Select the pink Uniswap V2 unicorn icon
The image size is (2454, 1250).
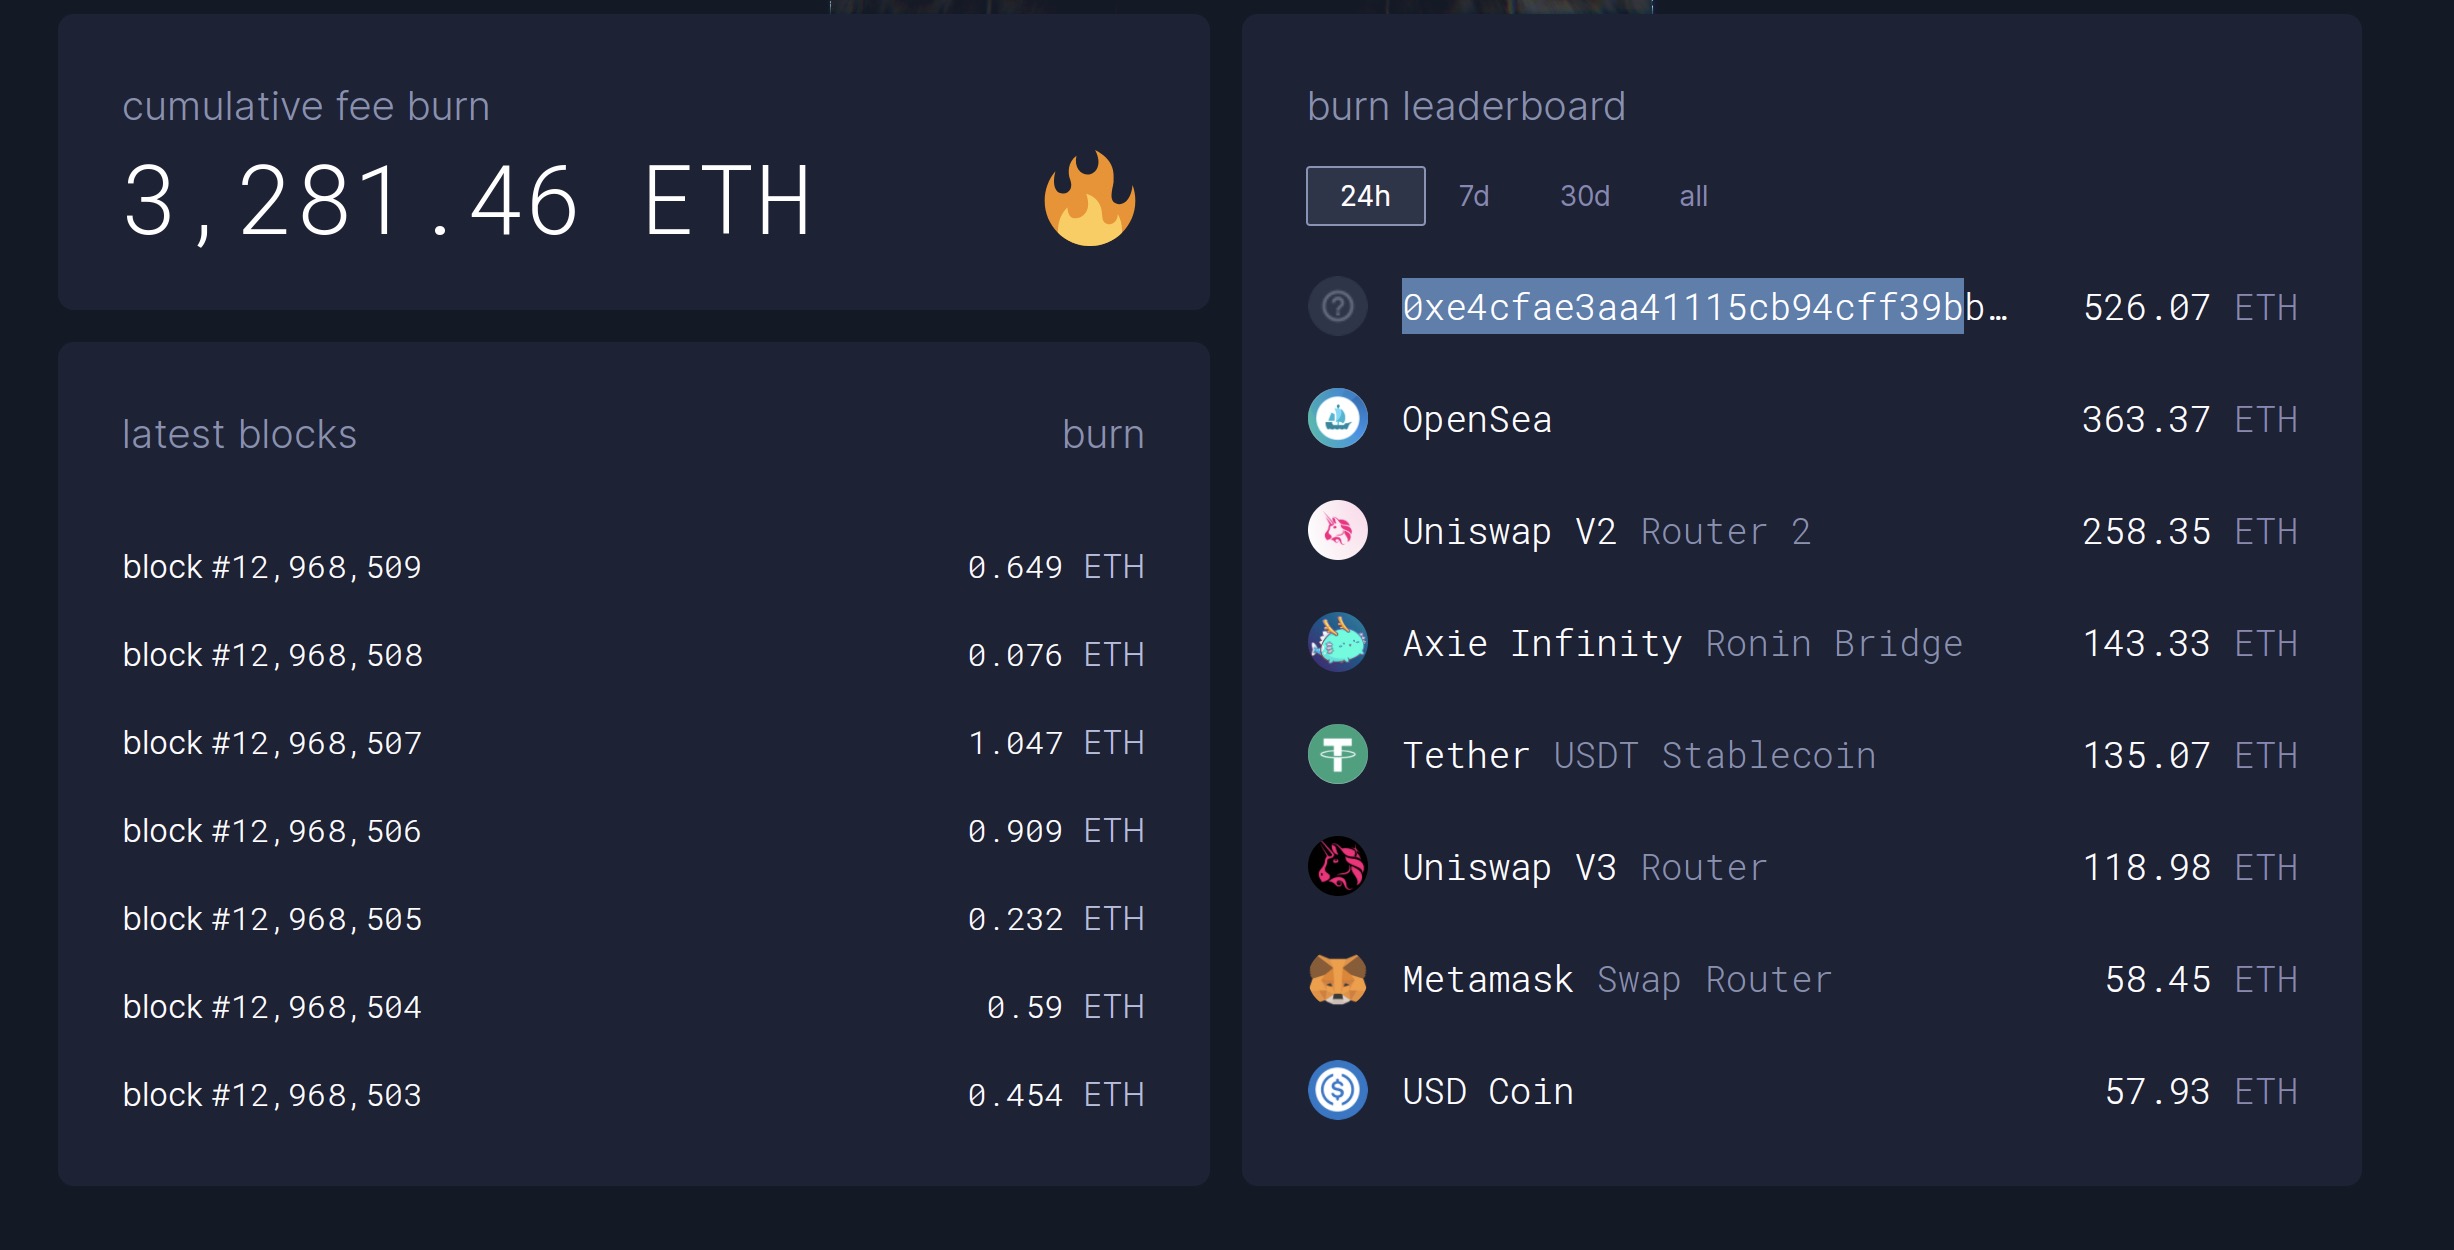(1337, 531)
